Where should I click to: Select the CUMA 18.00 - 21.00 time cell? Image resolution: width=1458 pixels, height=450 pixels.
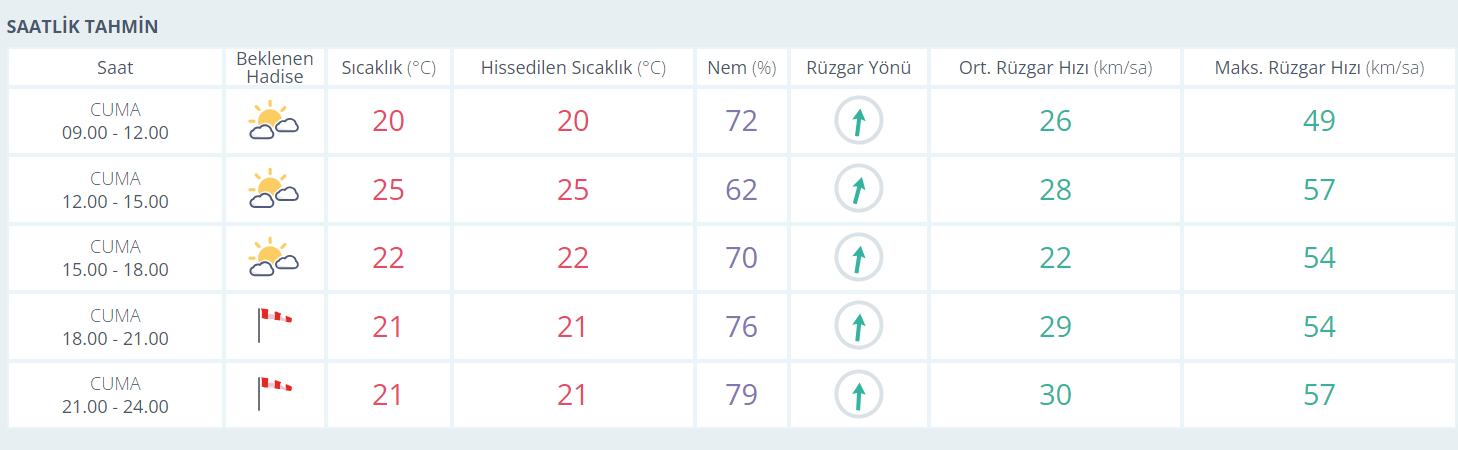tap(115, 327)
